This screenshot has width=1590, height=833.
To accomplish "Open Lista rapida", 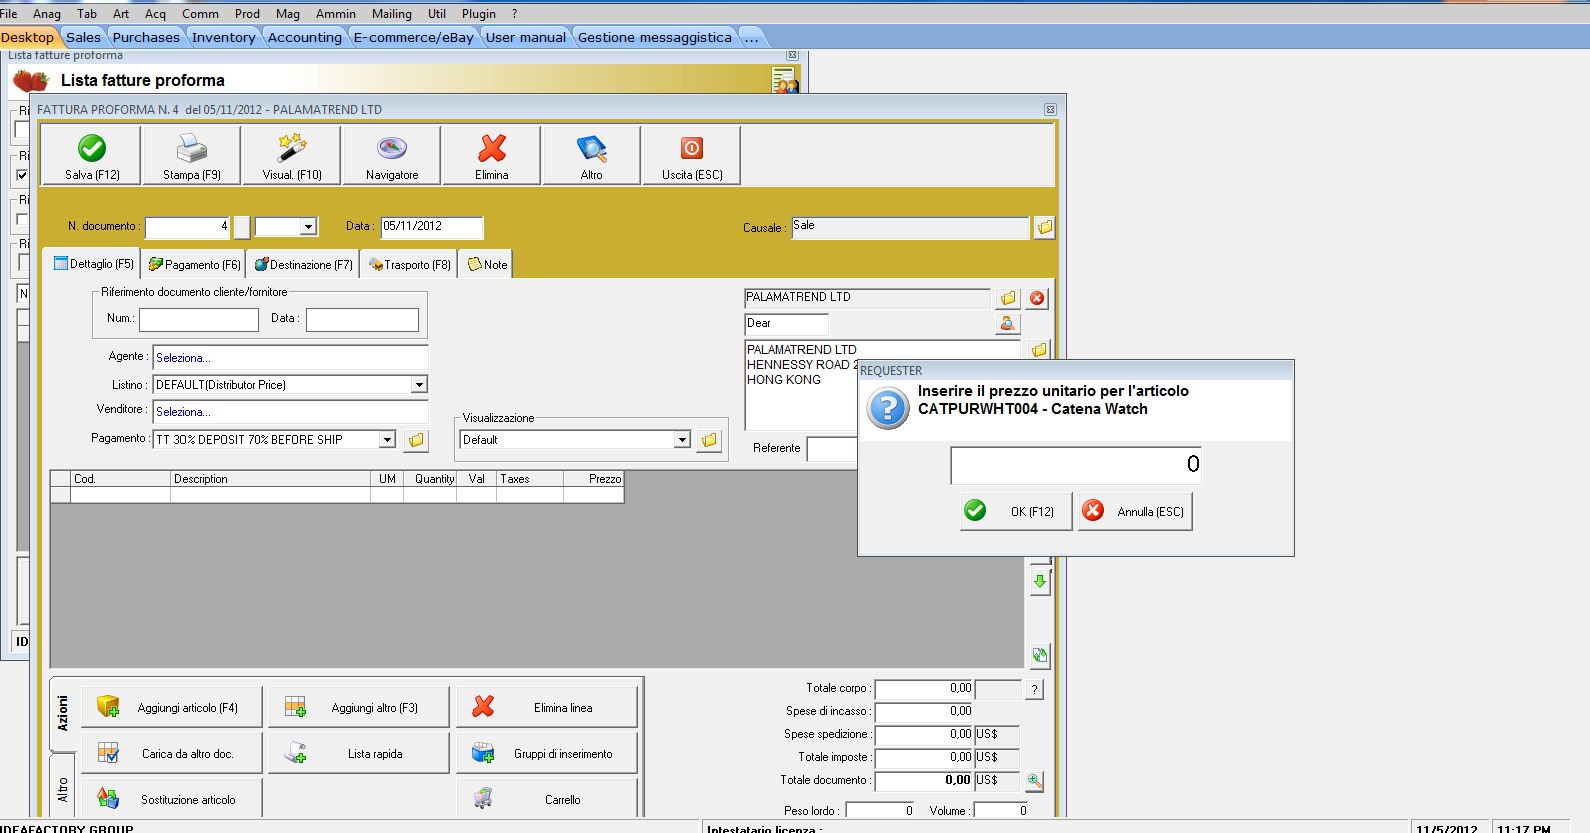I will click(359, 753).
